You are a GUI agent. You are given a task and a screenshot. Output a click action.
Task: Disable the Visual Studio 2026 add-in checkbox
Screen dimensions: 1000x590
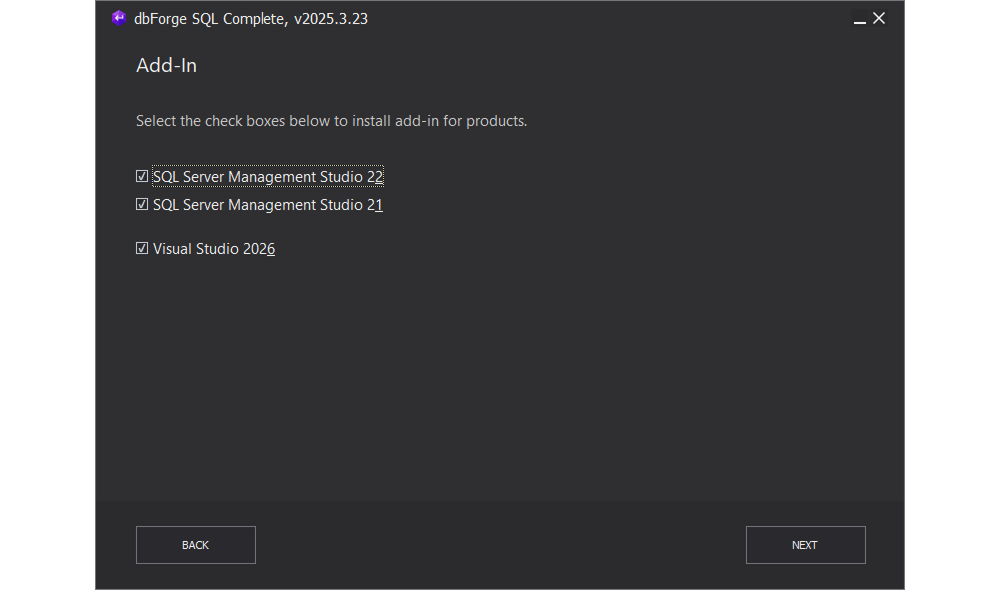[142, 249]
